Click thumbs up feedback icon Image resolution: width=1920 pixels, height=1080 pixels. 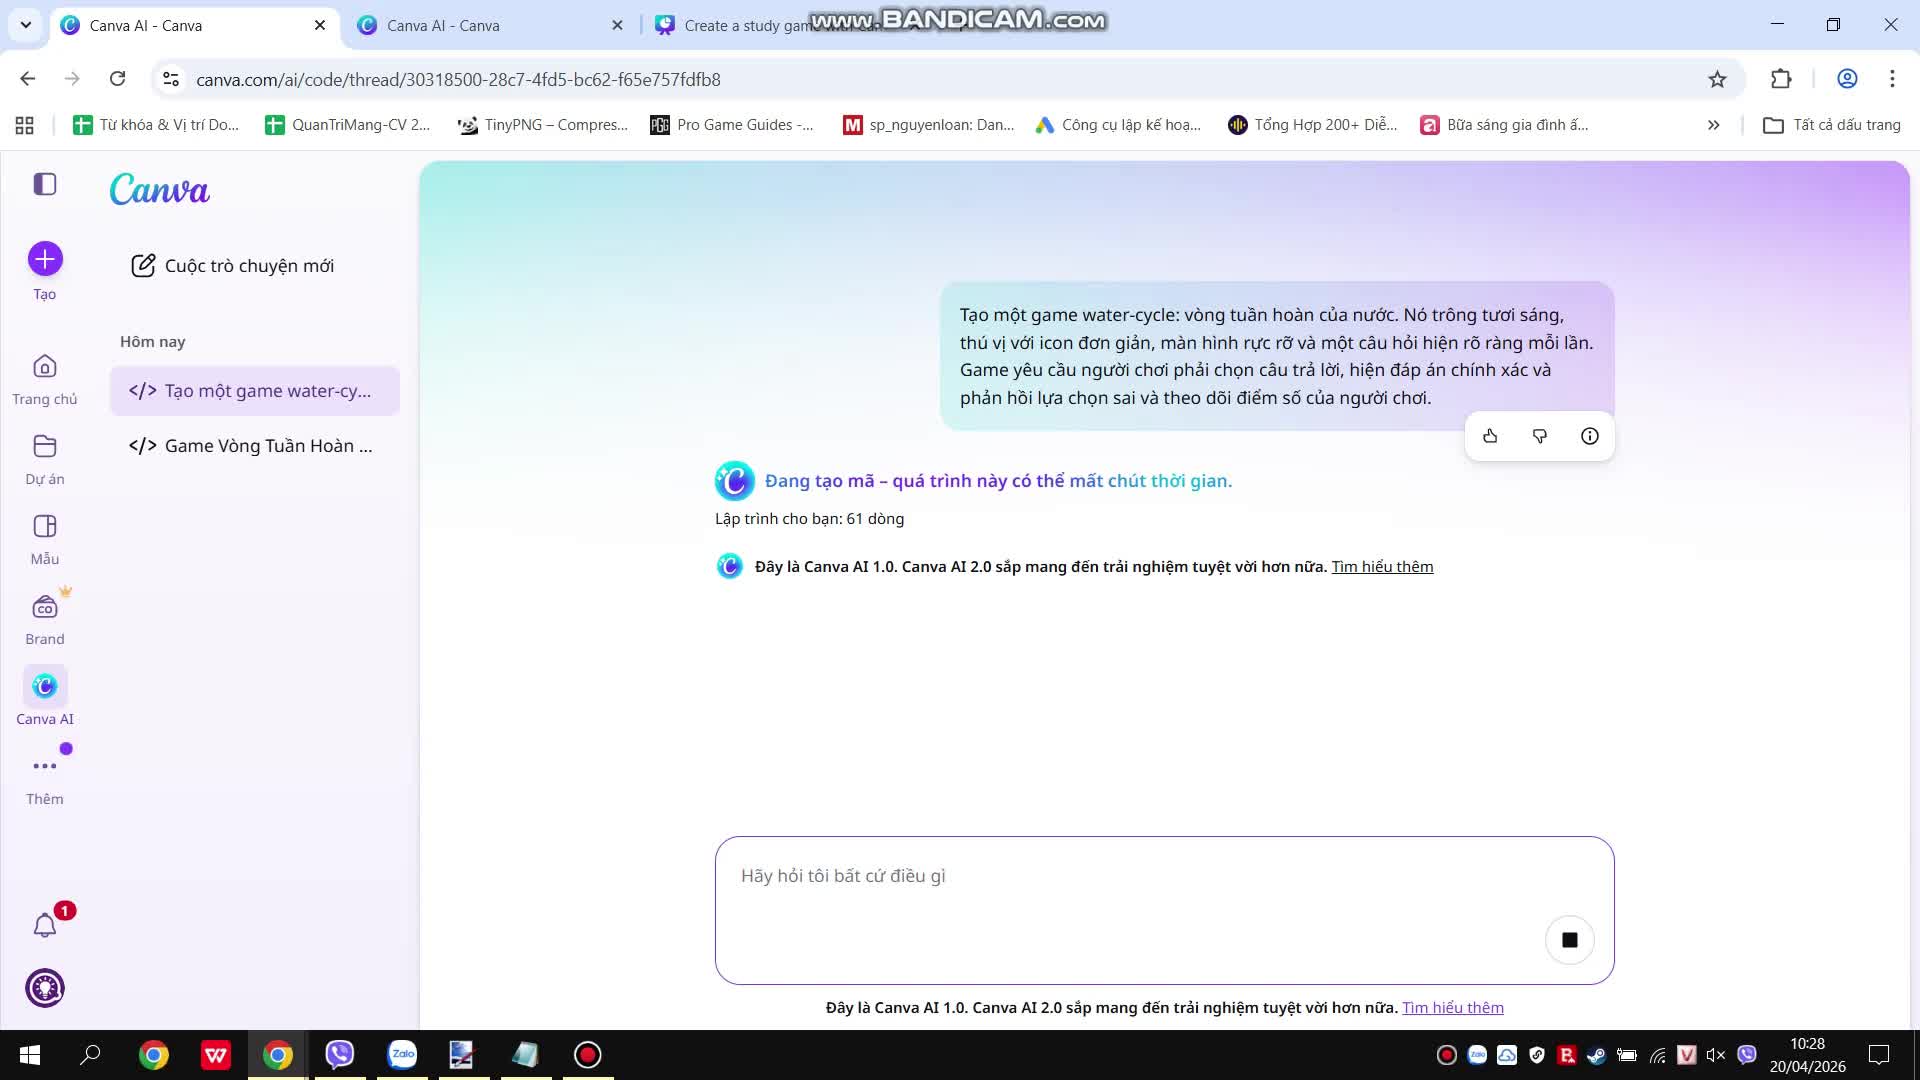click(1490, 436)
